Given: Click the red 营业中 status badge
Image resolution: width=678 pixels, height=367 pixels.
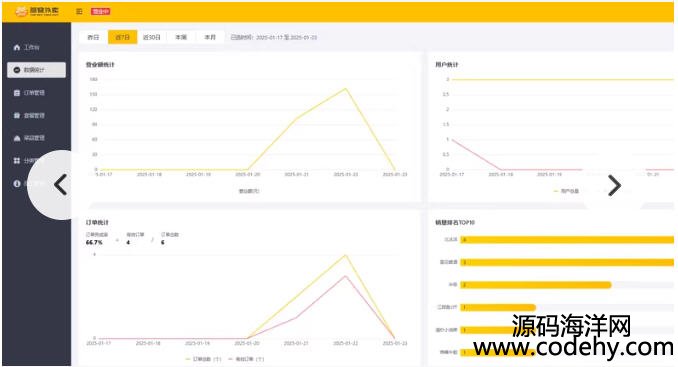Looking at the screenshot, I should (x=100, y=11).
